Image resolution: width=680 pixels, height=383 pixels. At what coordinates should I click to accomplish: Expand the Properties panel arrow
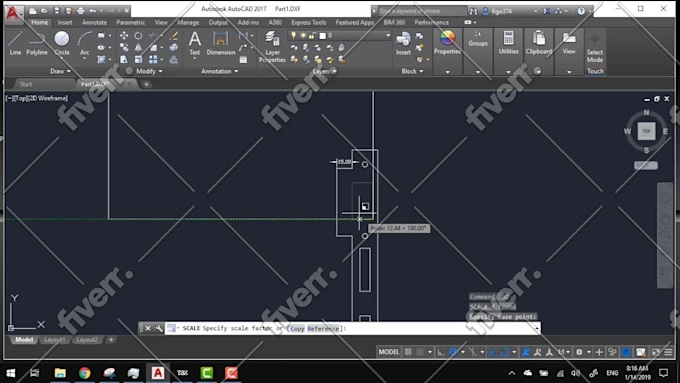click(447, 72)
